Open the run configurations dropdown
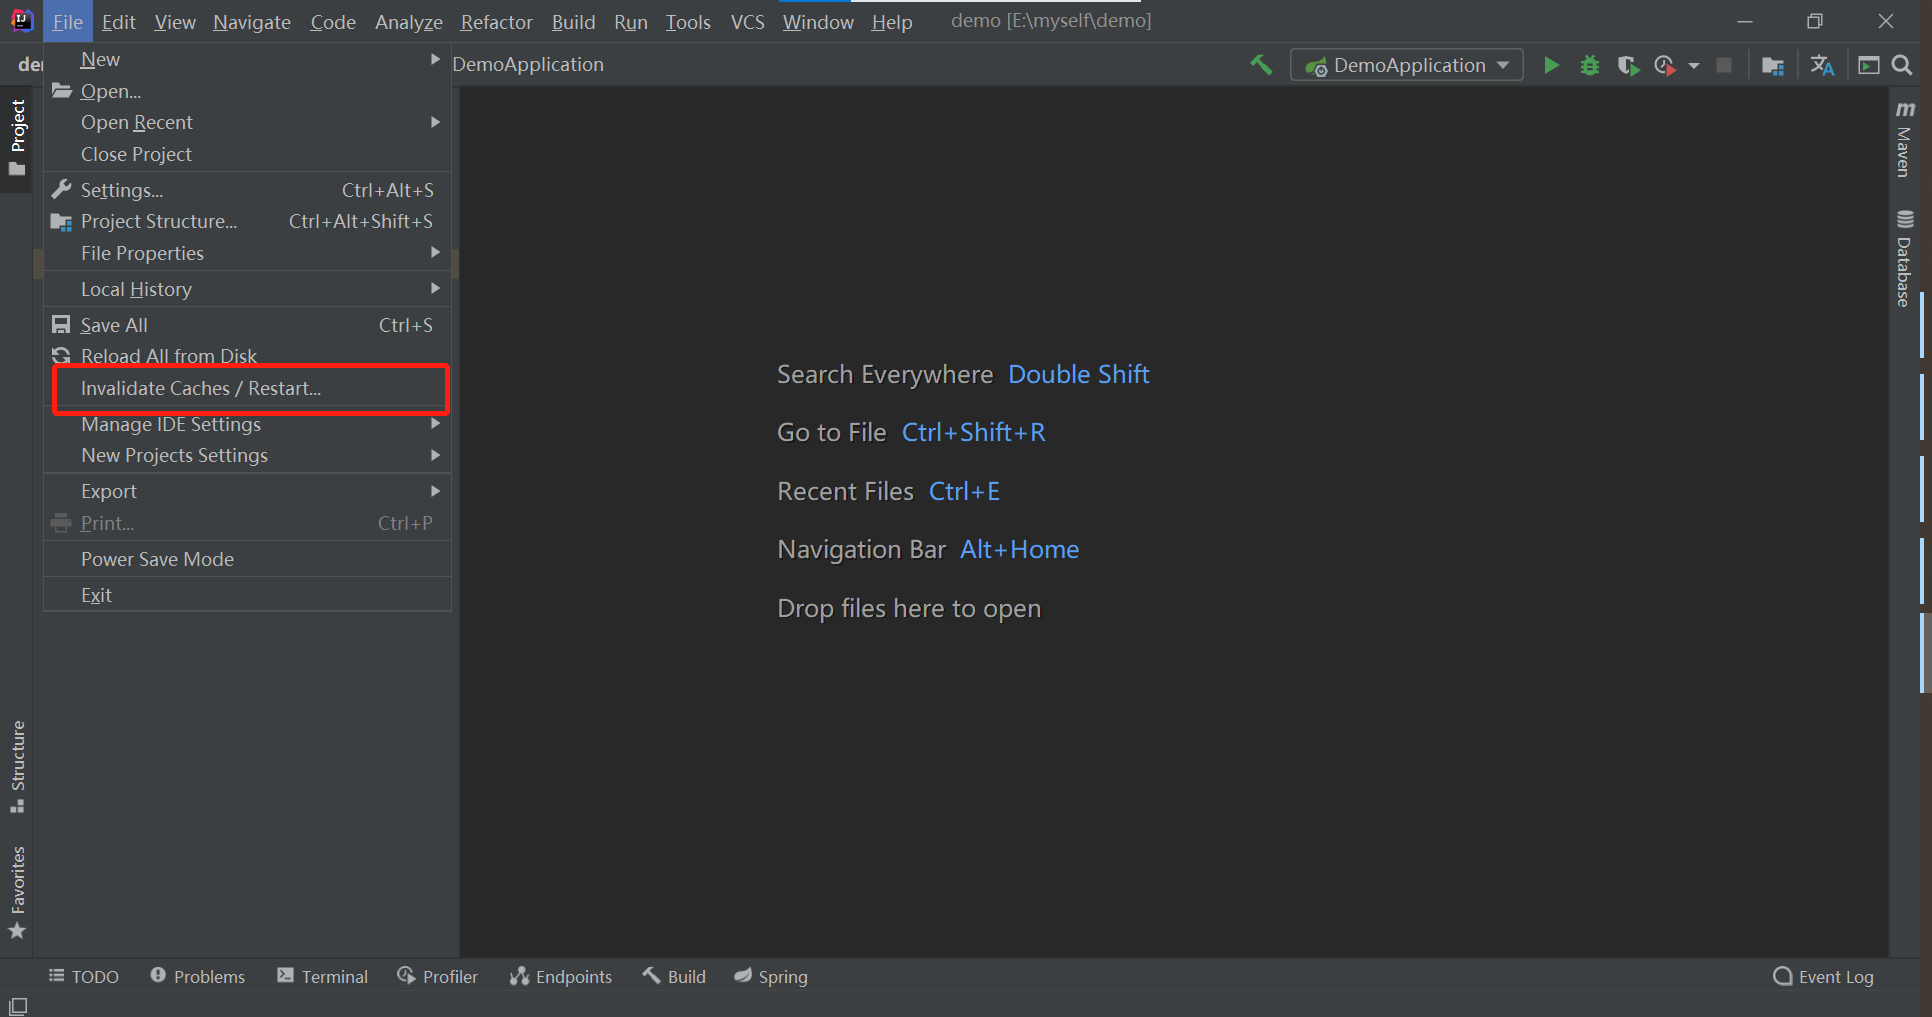This screenshot has width=1932, height=1017. coord(1406,64)
